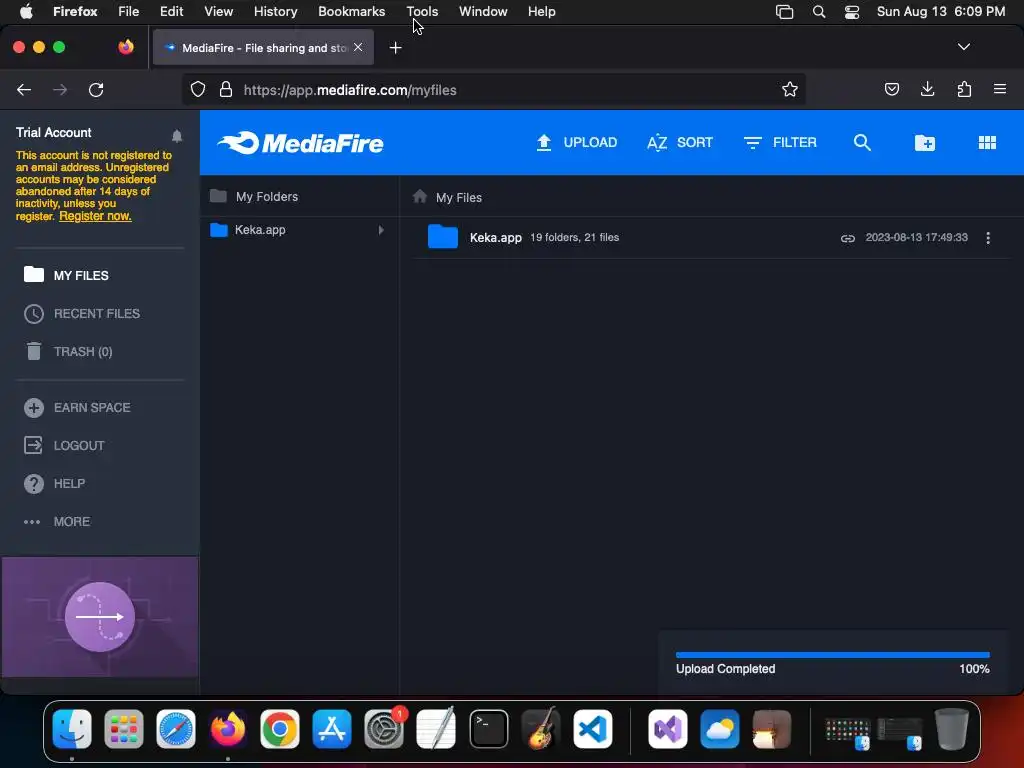Viewport: 1024px width, 768px height.
Task: Click My Files breadcrumb text
Action: tap(458, 197)
